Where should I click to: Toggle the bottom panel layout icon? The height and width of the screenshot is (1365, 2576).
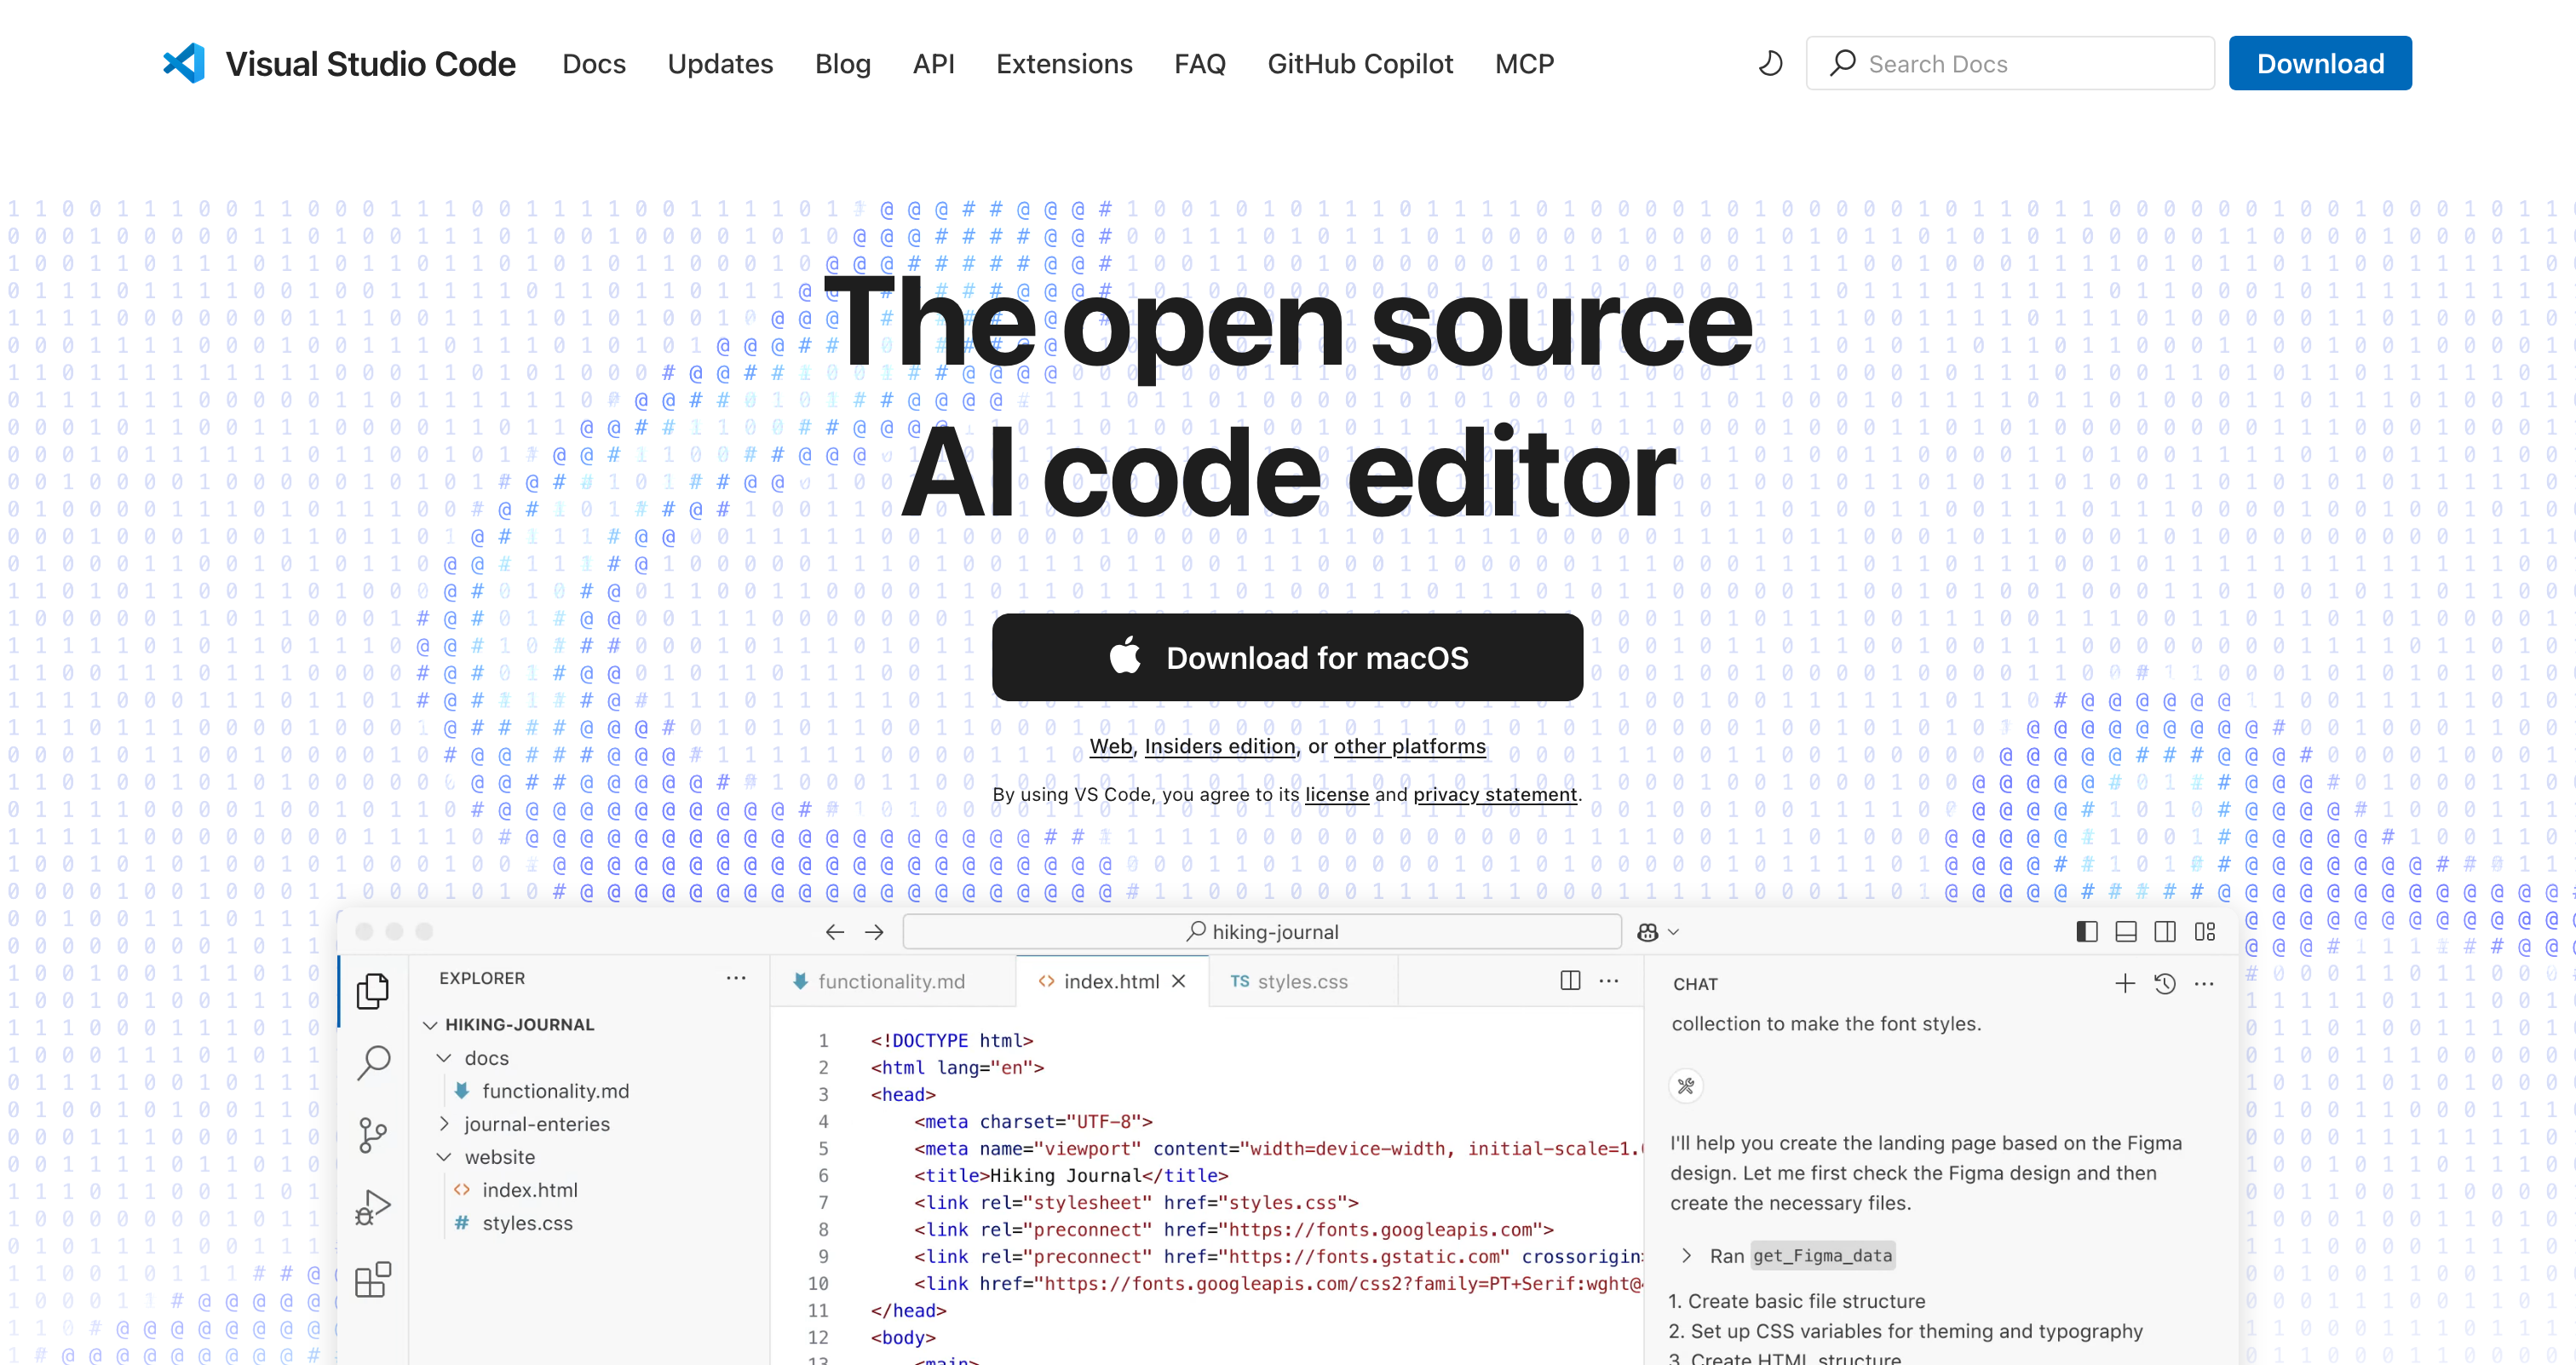(2126, 932)
